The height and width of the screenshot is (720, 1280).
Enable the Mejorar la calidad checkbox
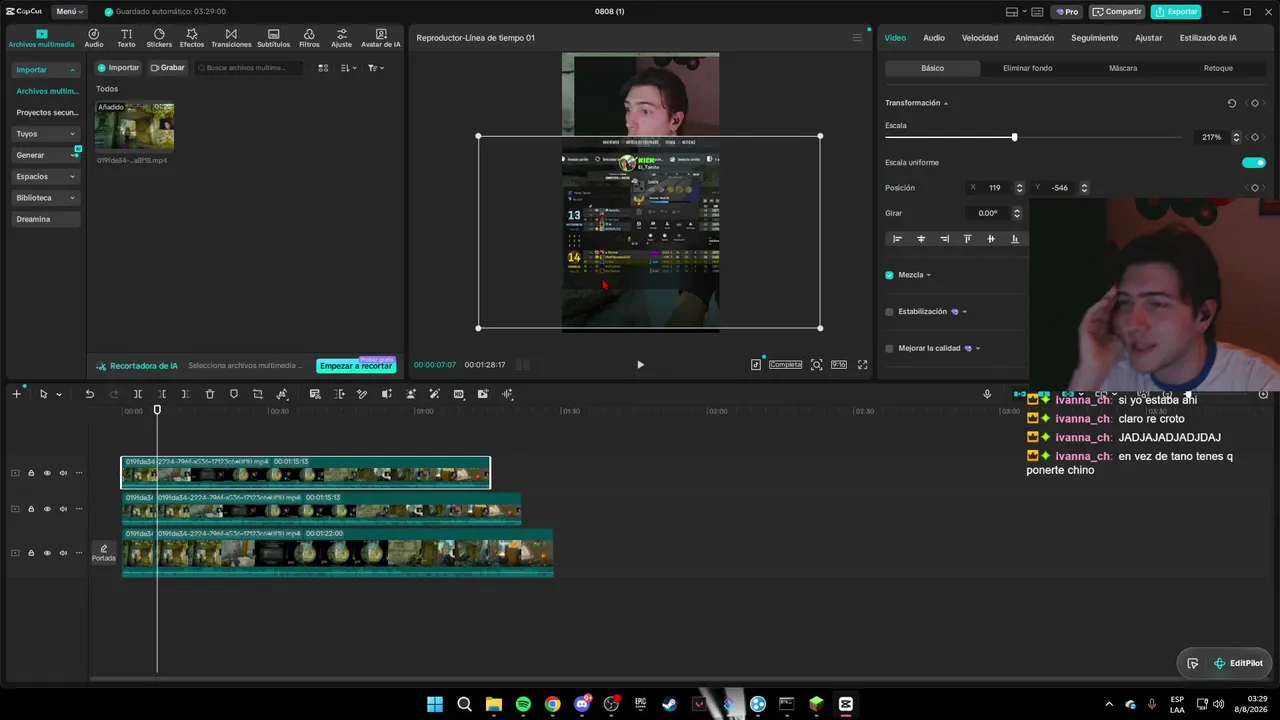[x=889, y=348]
